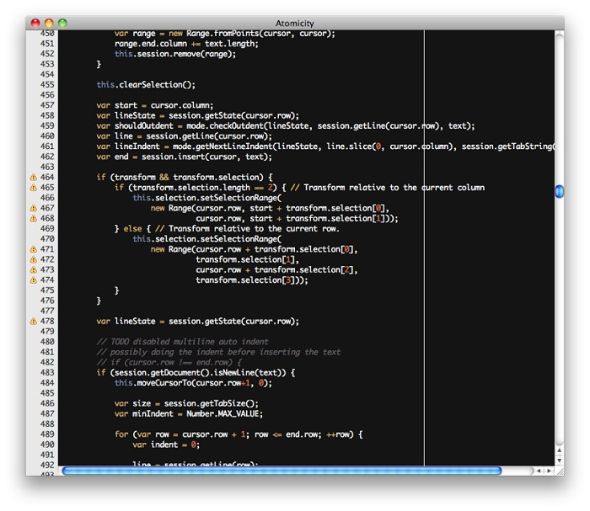Click 'var line = session.getLine' on line 460

tap(184, 136)
